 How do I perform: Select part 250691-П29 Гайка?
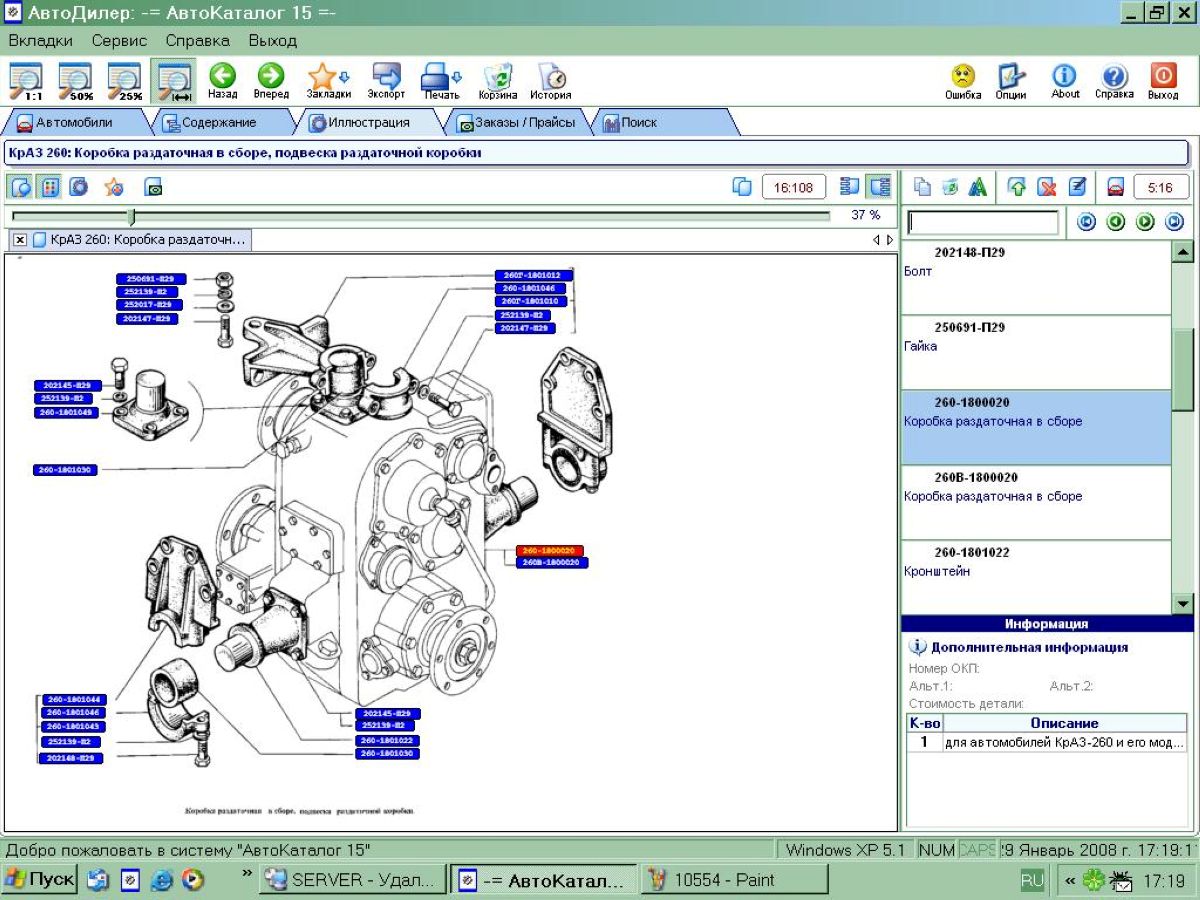pos(1036,352)
